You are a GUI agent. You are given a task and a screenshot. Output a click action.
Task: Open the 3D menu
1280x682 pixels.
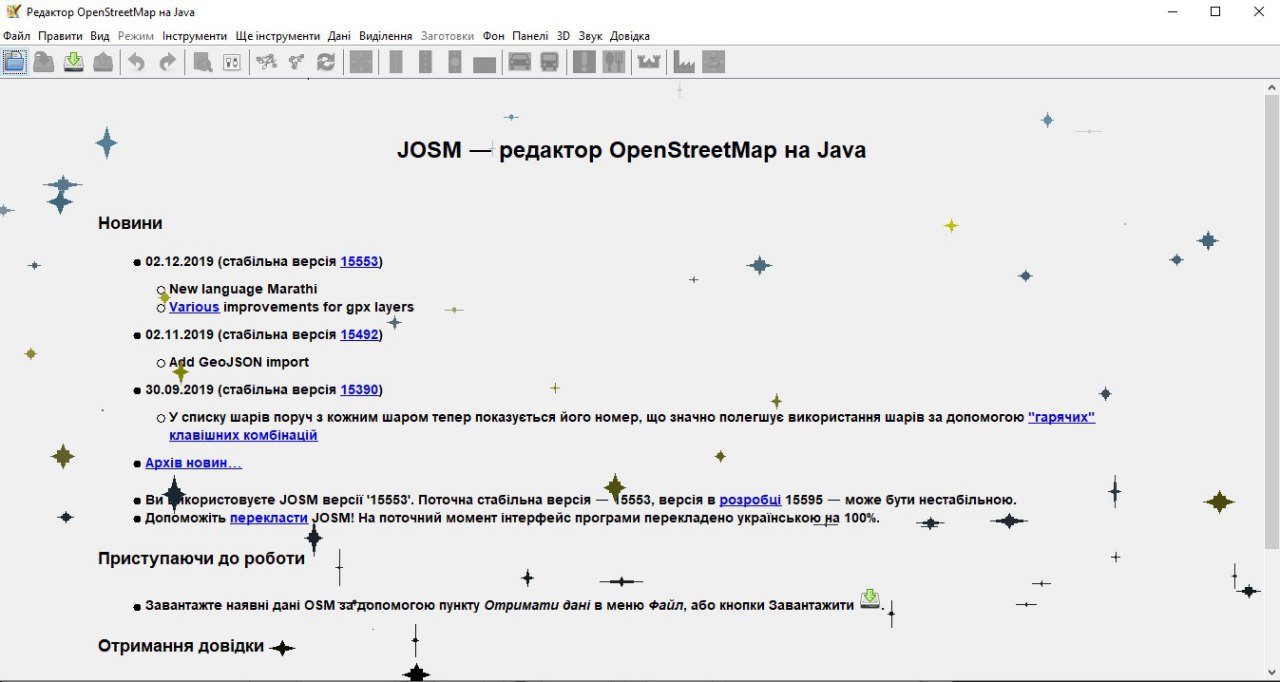563,36
